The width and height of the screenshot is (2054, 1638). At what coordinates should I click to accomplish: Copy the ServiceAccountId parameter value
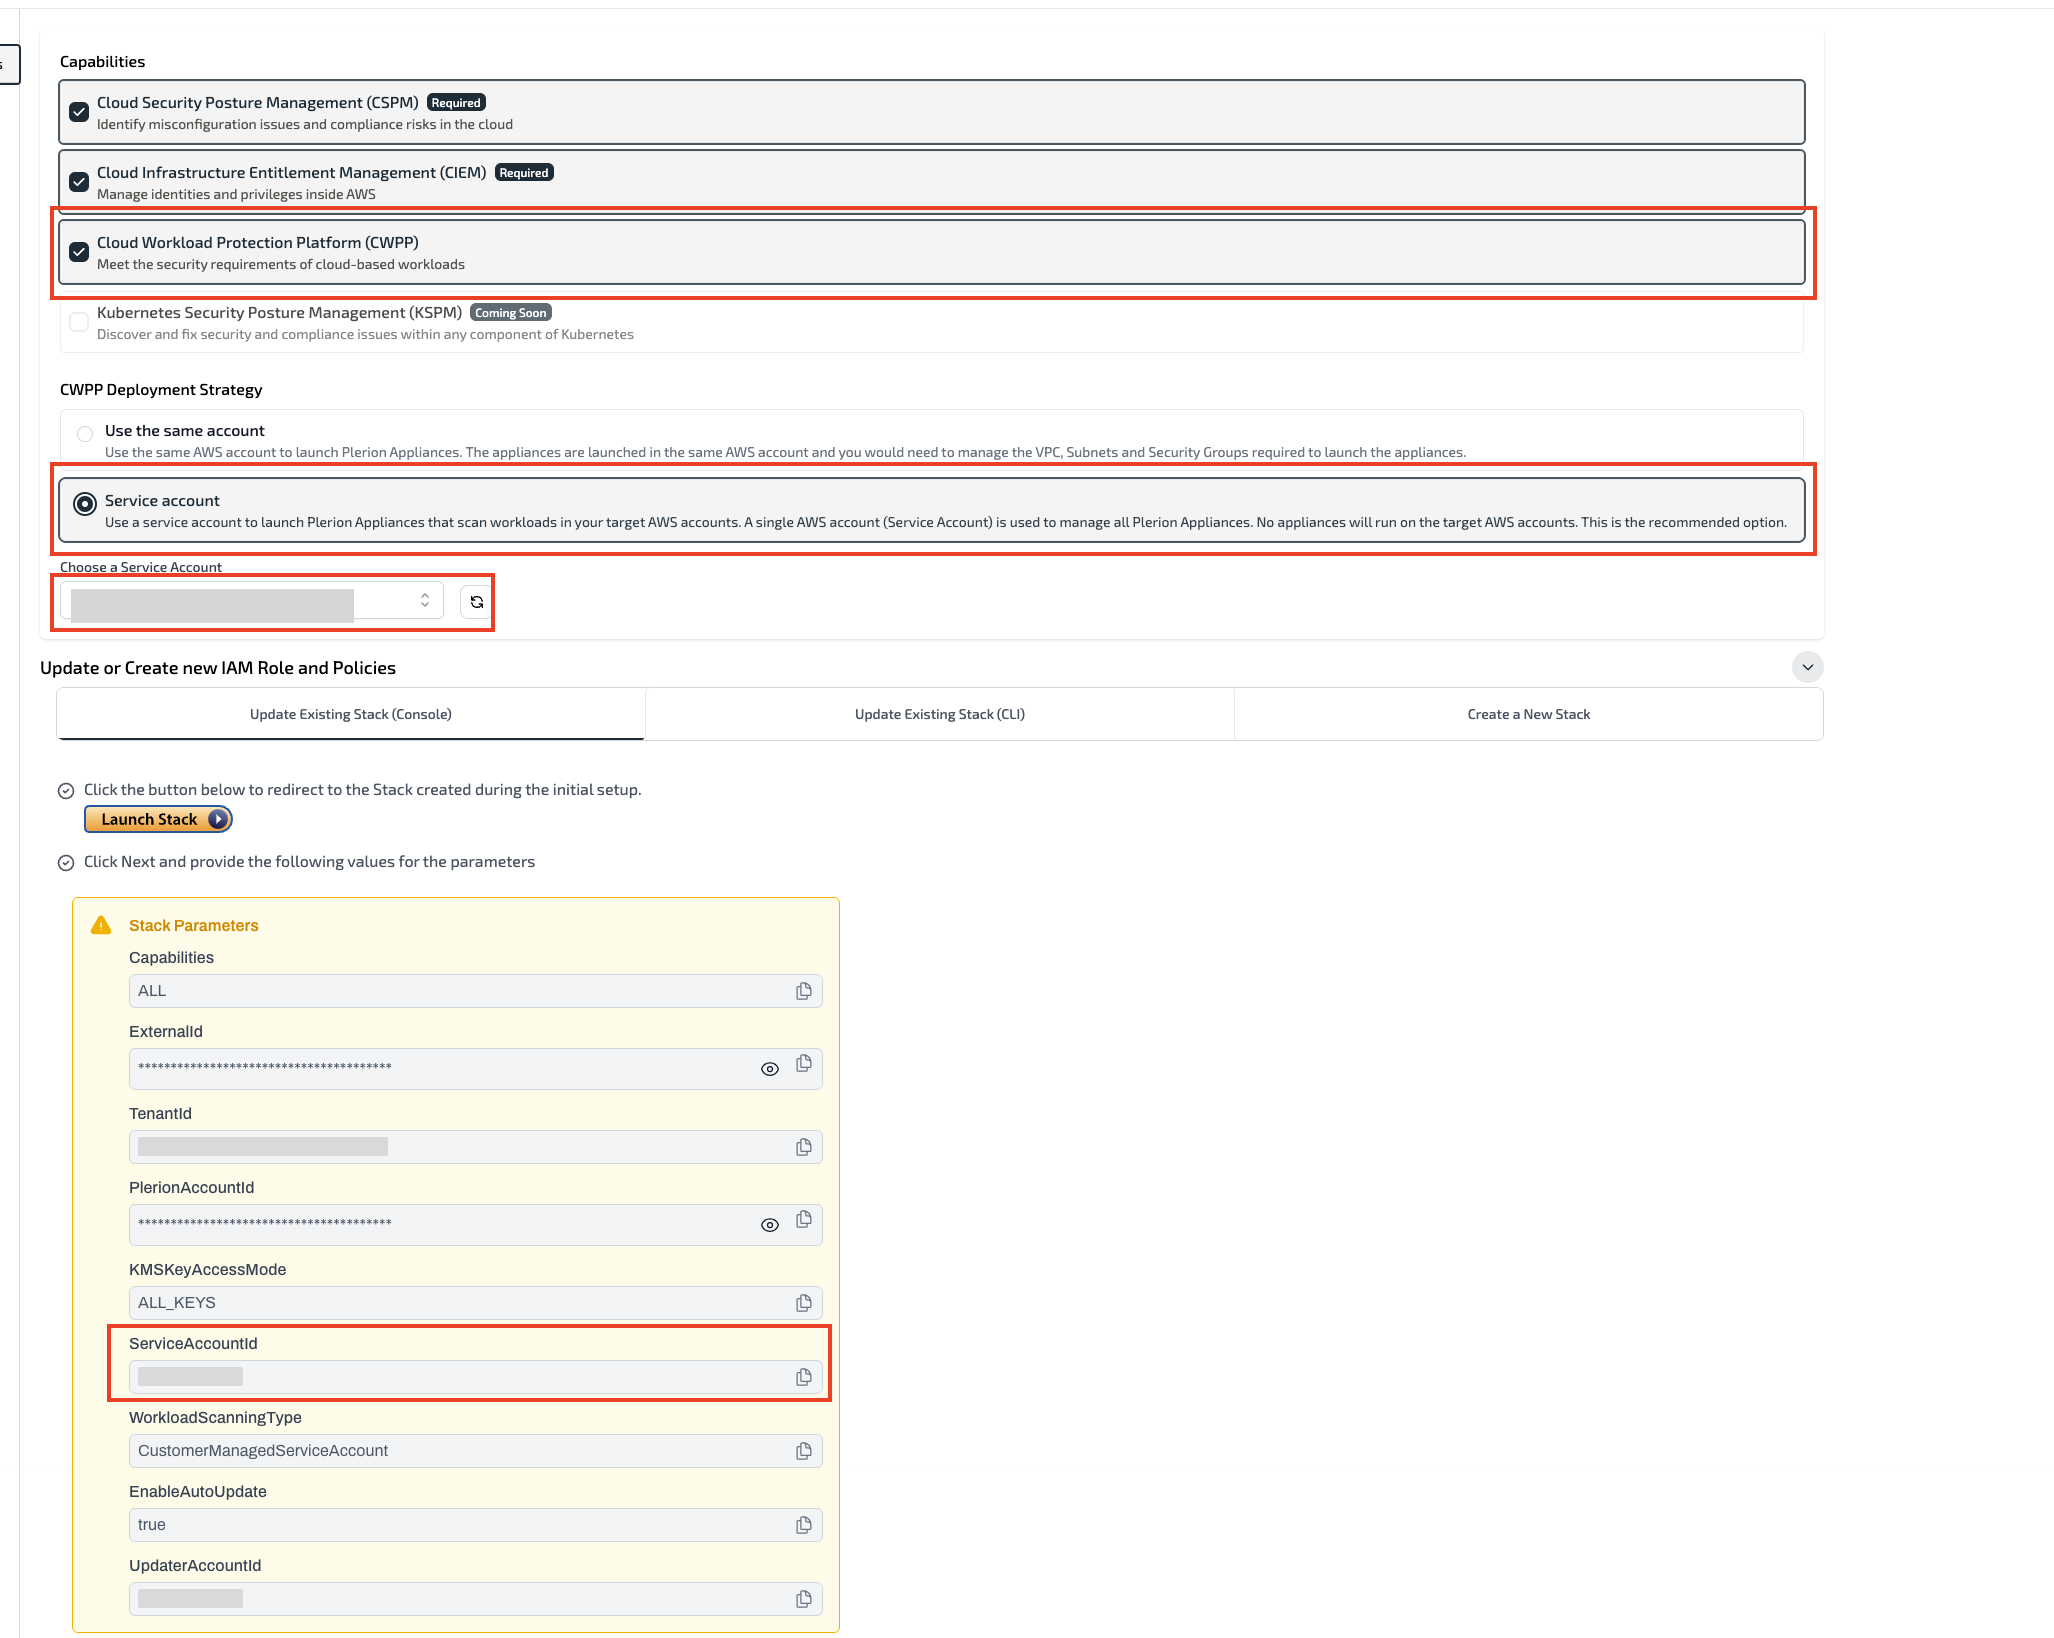[803, 1377]
